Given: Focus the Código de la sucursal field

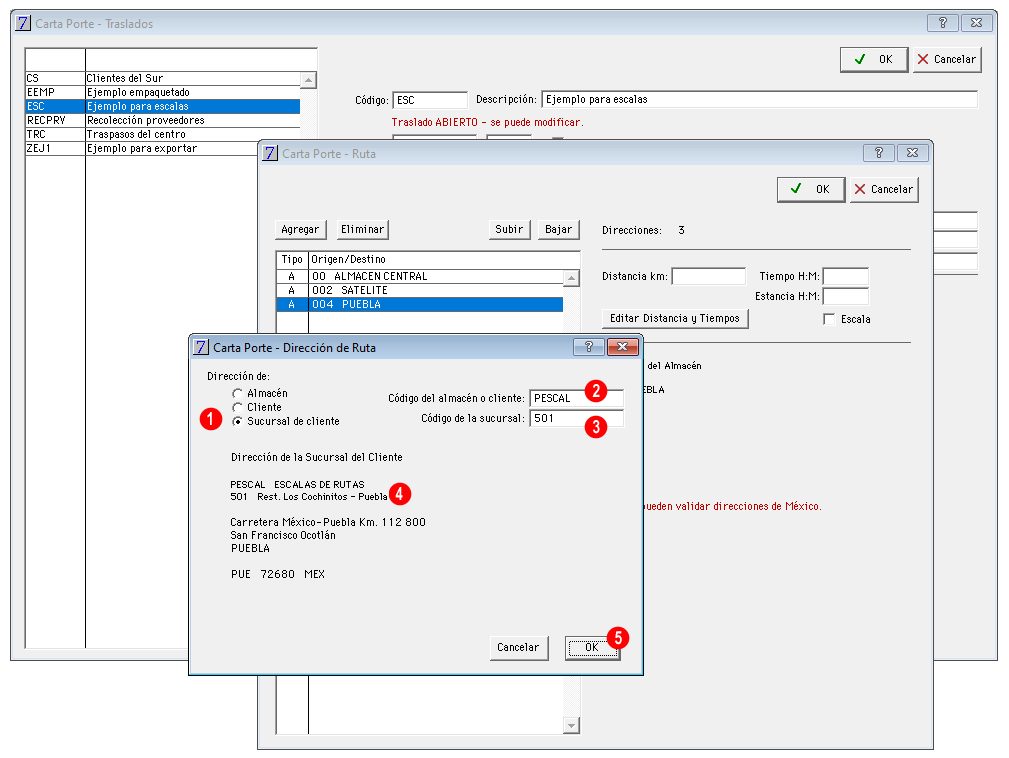Looking at the screenshot, I should click(x=577, y=418).
